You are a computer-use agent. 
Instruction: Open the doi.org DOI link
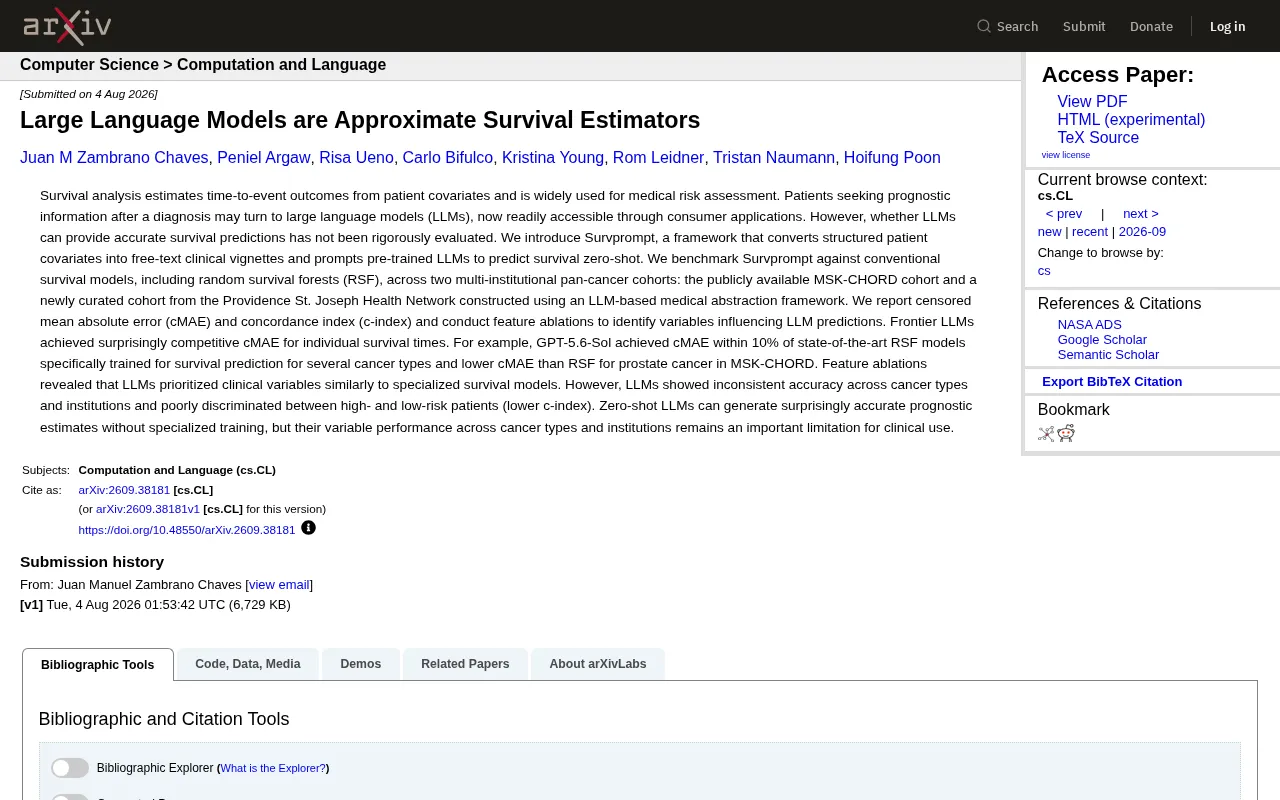click(x=187, y=530)
